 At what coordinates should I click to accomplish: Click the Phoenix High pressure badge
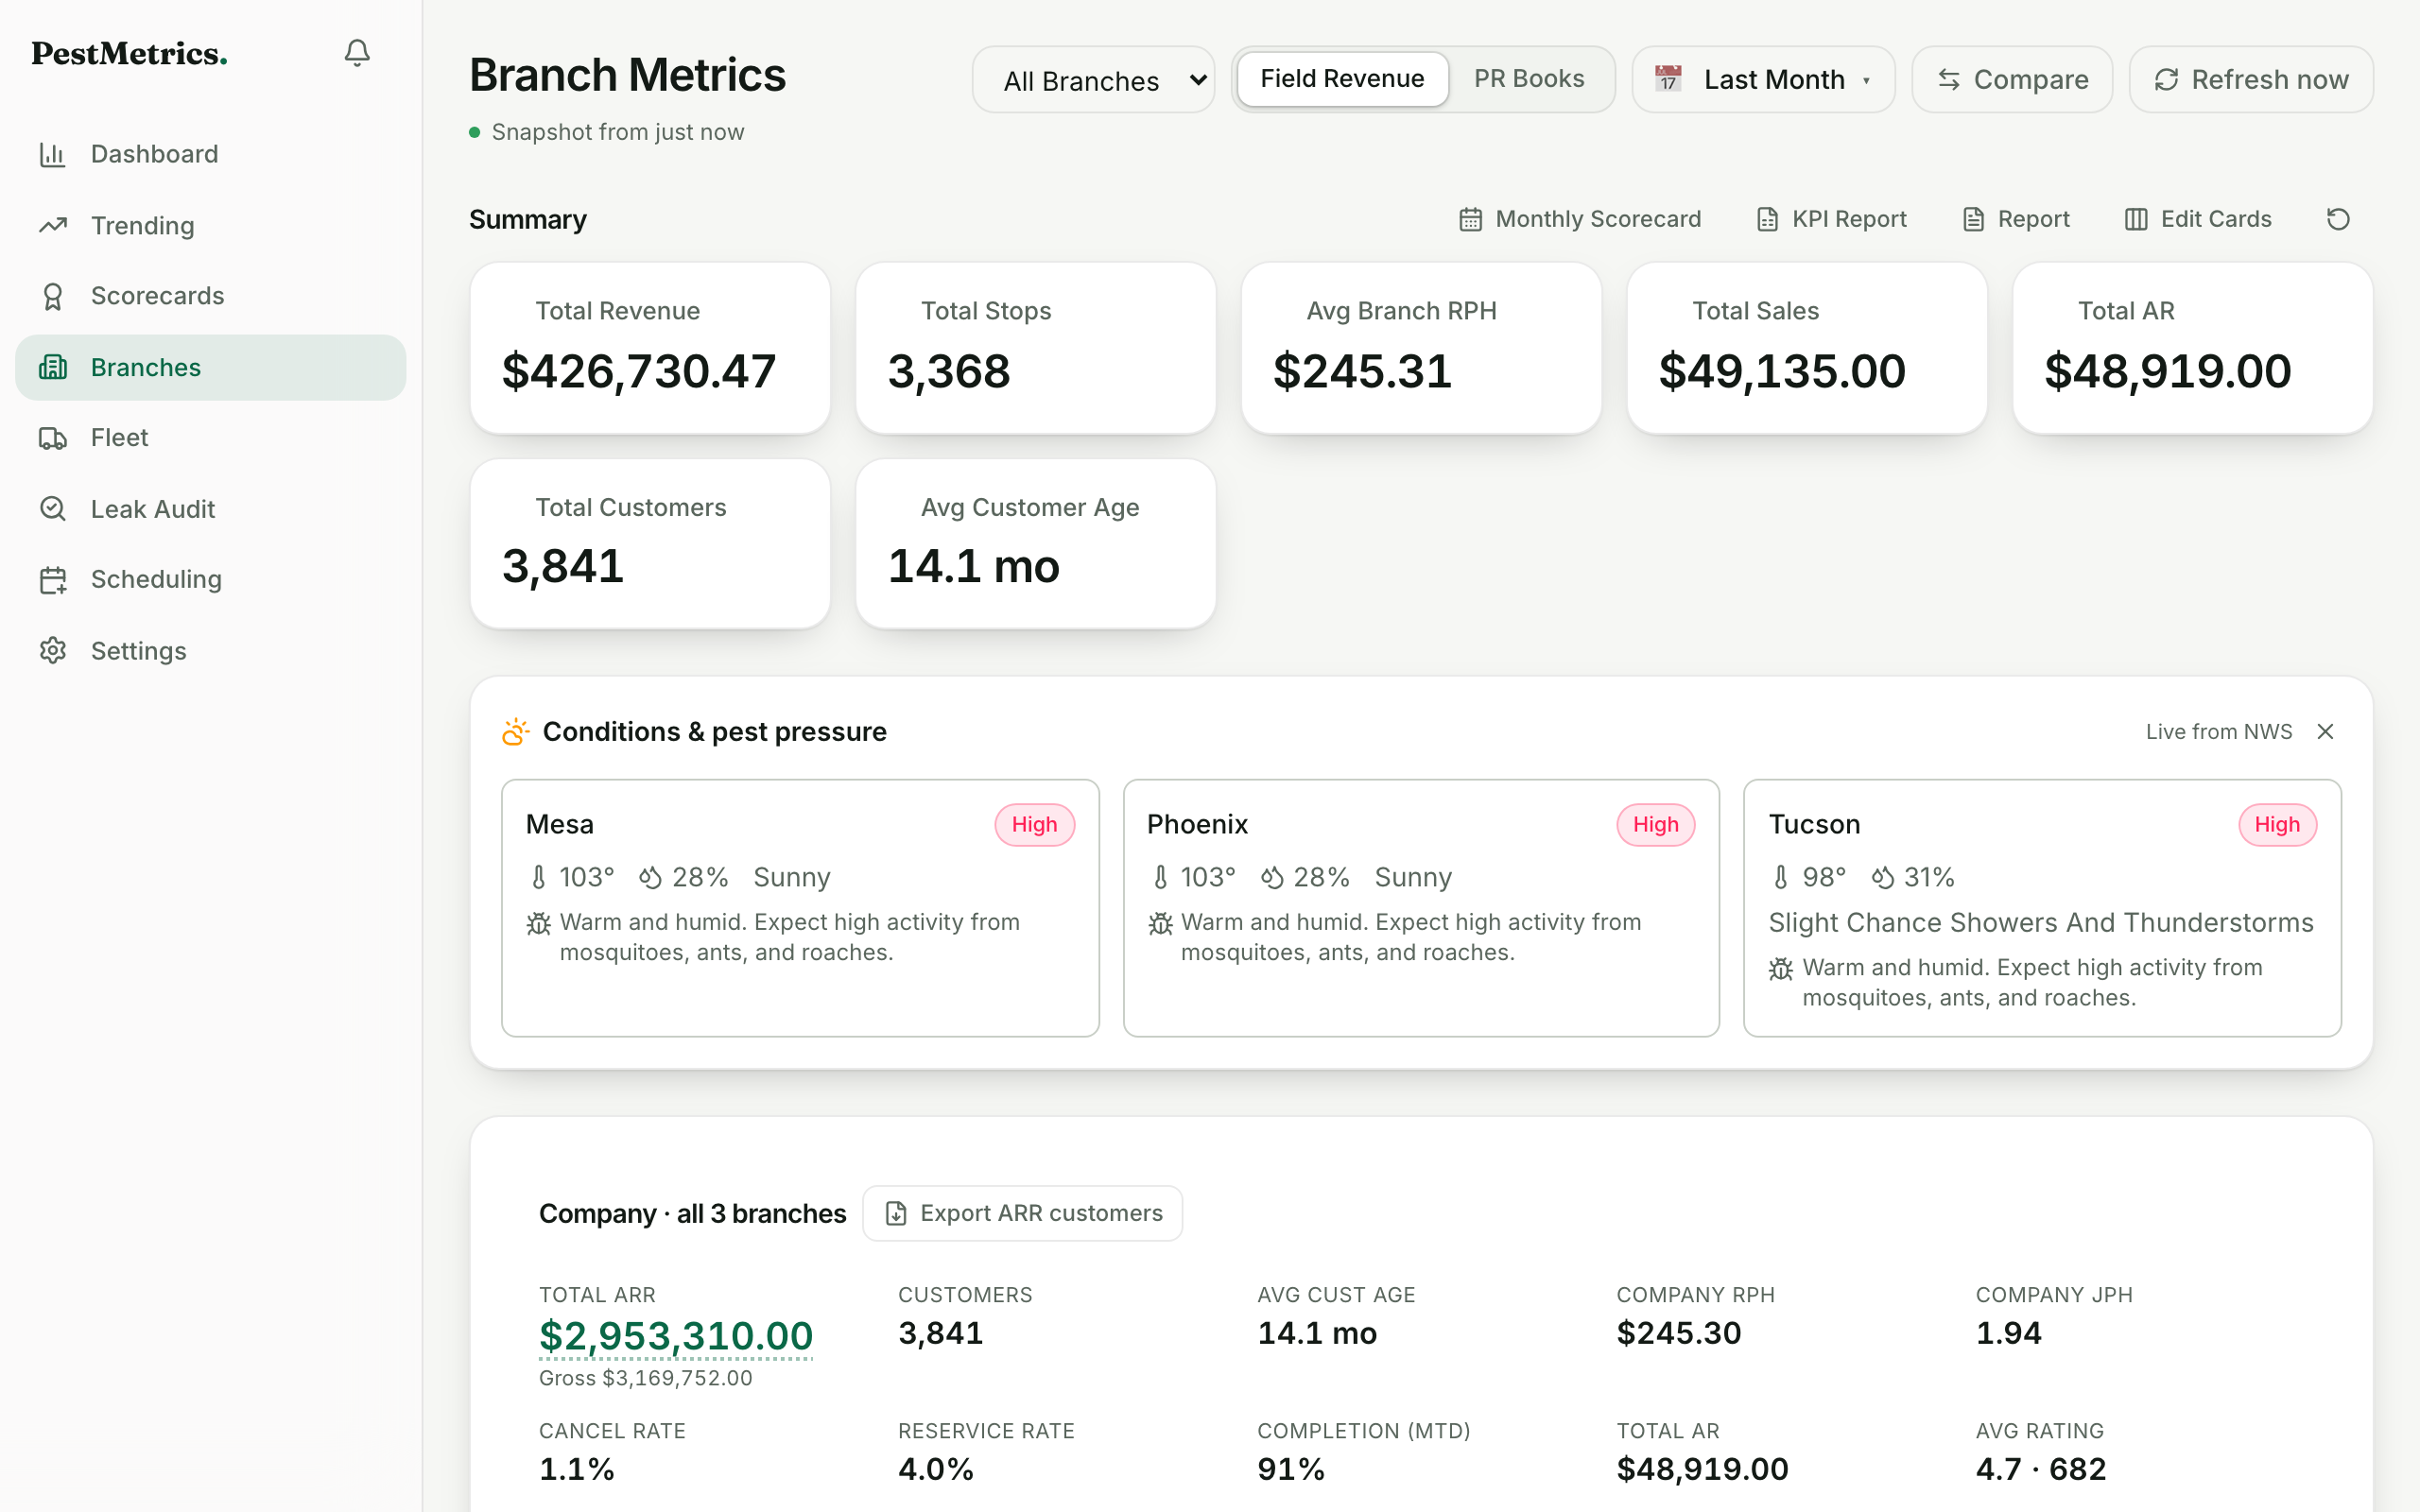pyautogui.click(x=1655, y=825)
